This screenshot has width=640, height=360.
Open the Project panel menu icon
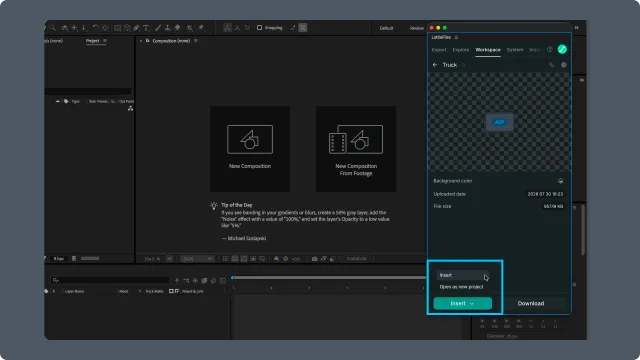click(105, 41)
